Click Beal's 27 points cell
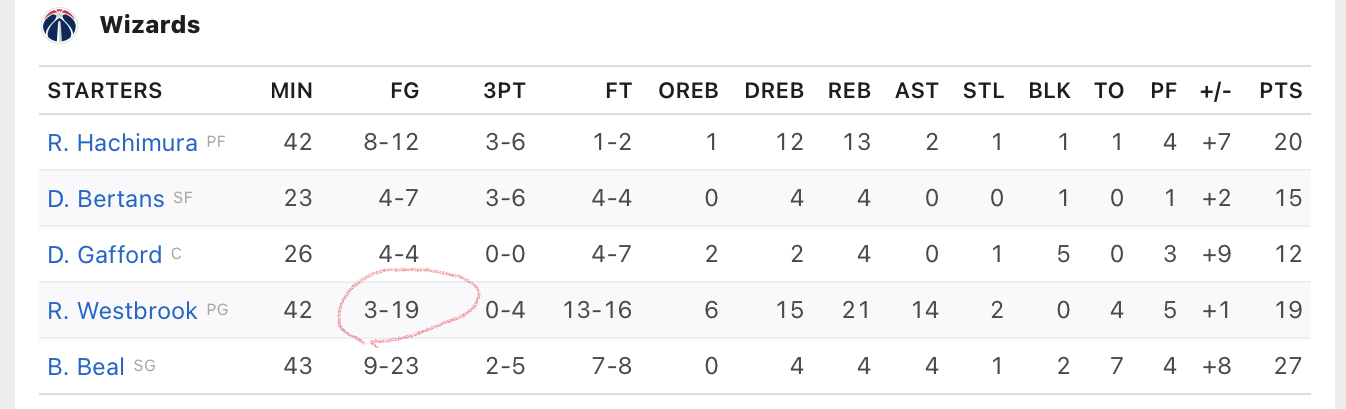Image resolution: width=1346 pixels, height=409 pixels. (1289, 367)
